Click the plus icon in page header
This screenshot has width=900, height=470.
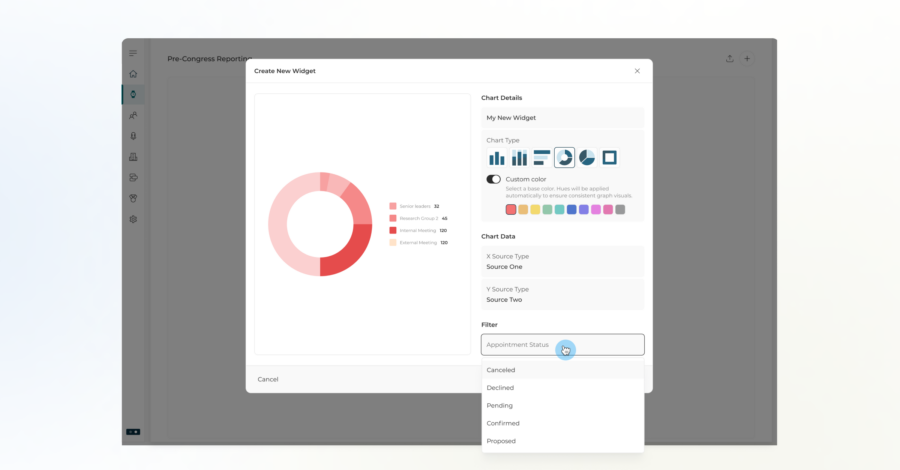(x=747, y=59)
